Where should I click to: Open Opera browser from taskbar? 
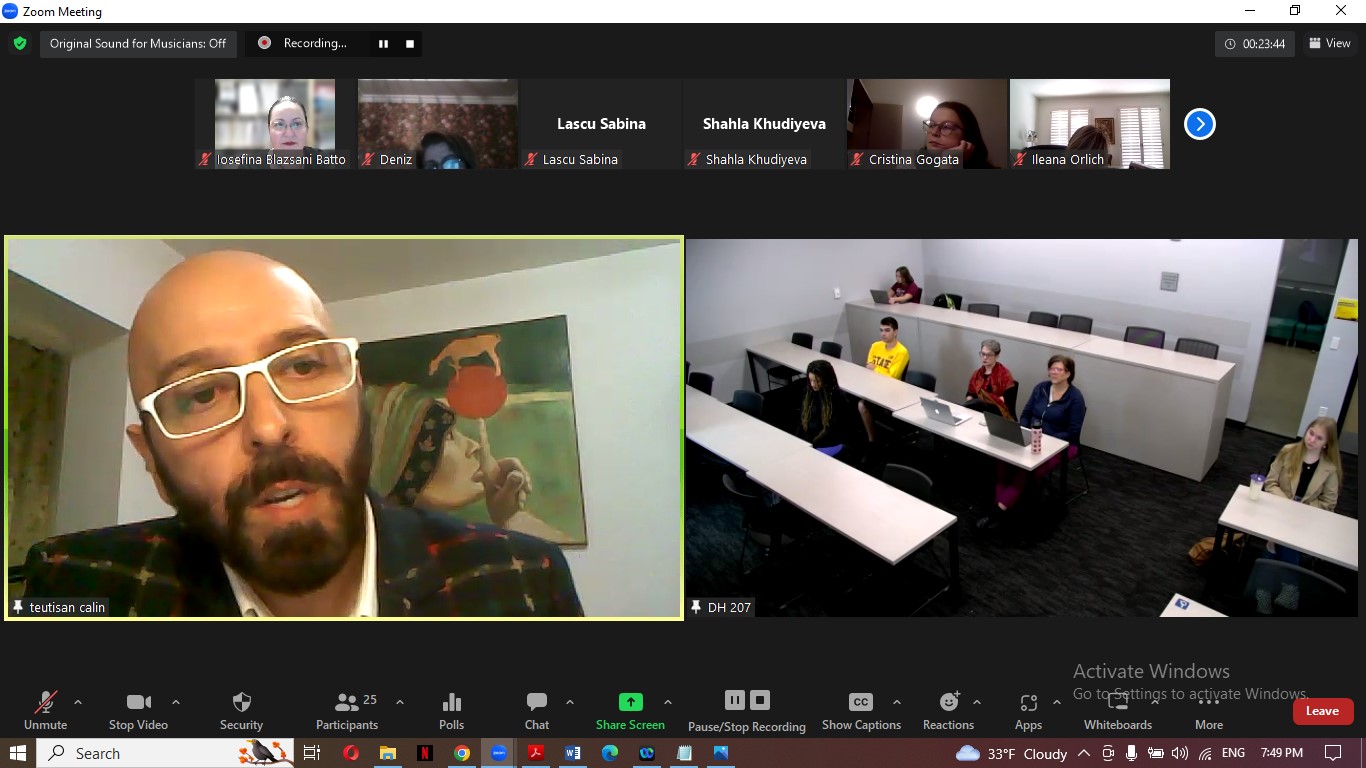click(x=351, y=753)
